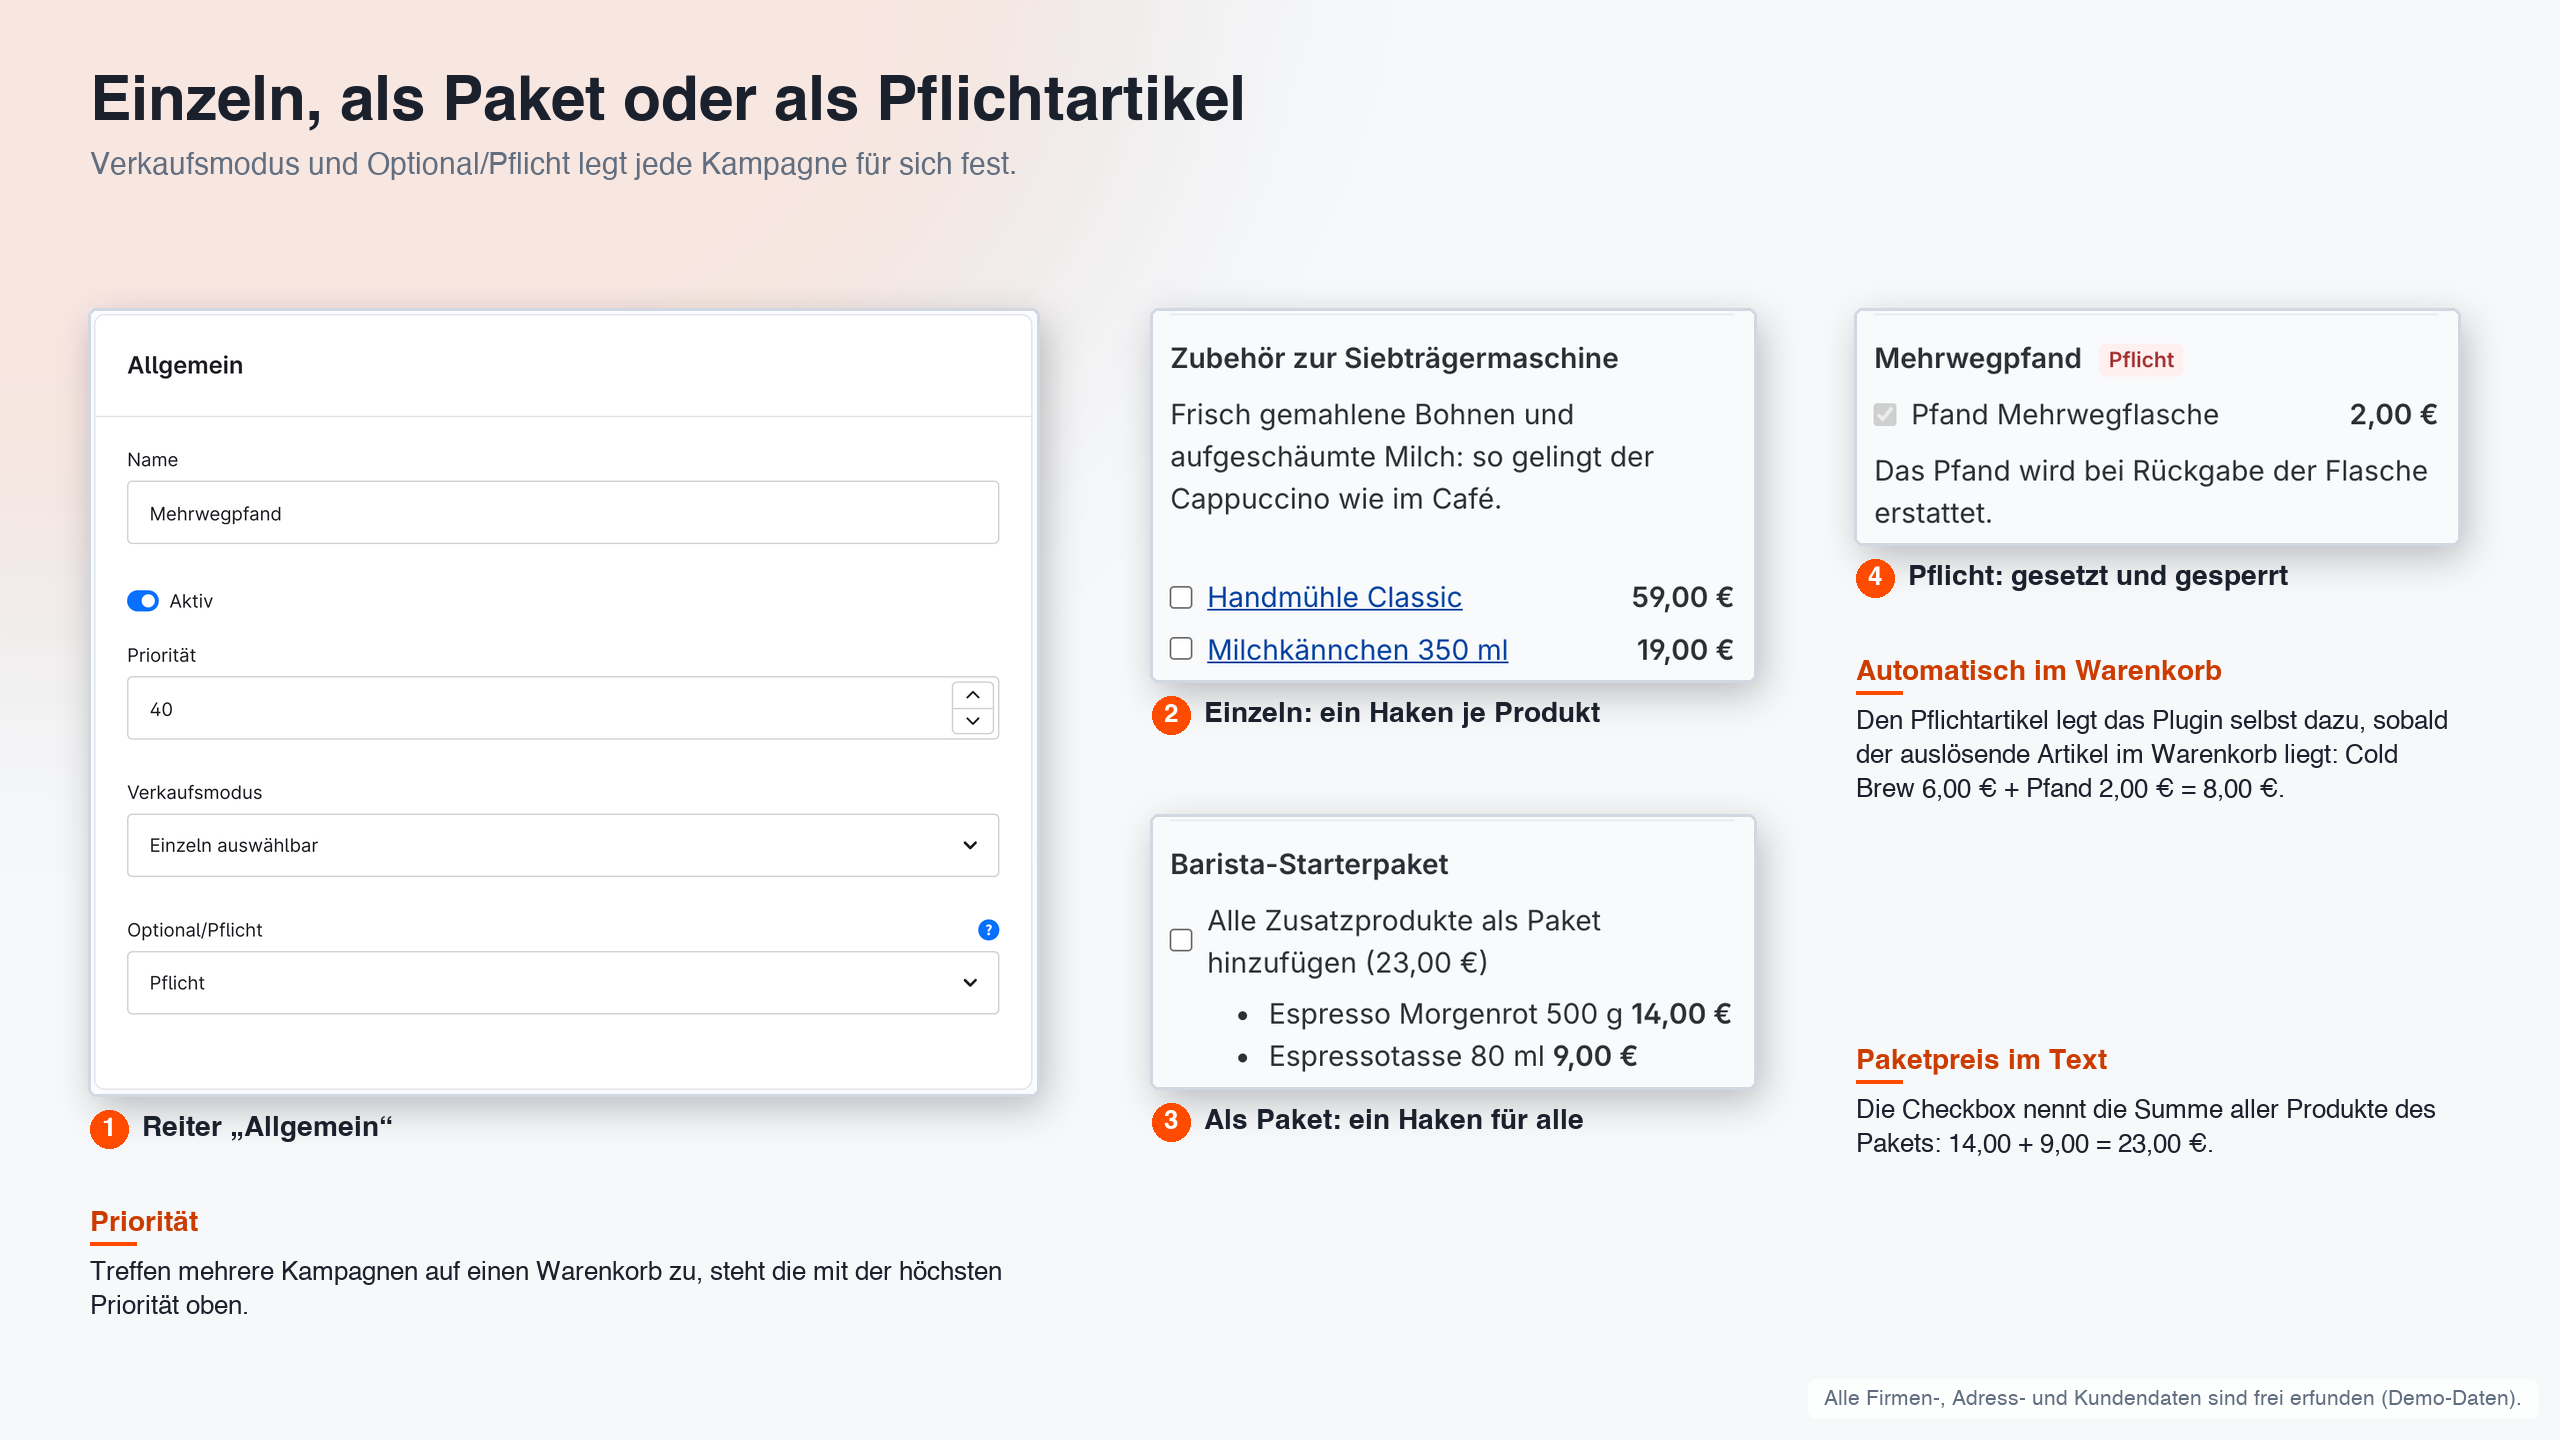This screenshot has height=1440, width=2560.
Task: Click the red Pflicht badge next to Mehrwegpfand
Action: coord(2140,360)
